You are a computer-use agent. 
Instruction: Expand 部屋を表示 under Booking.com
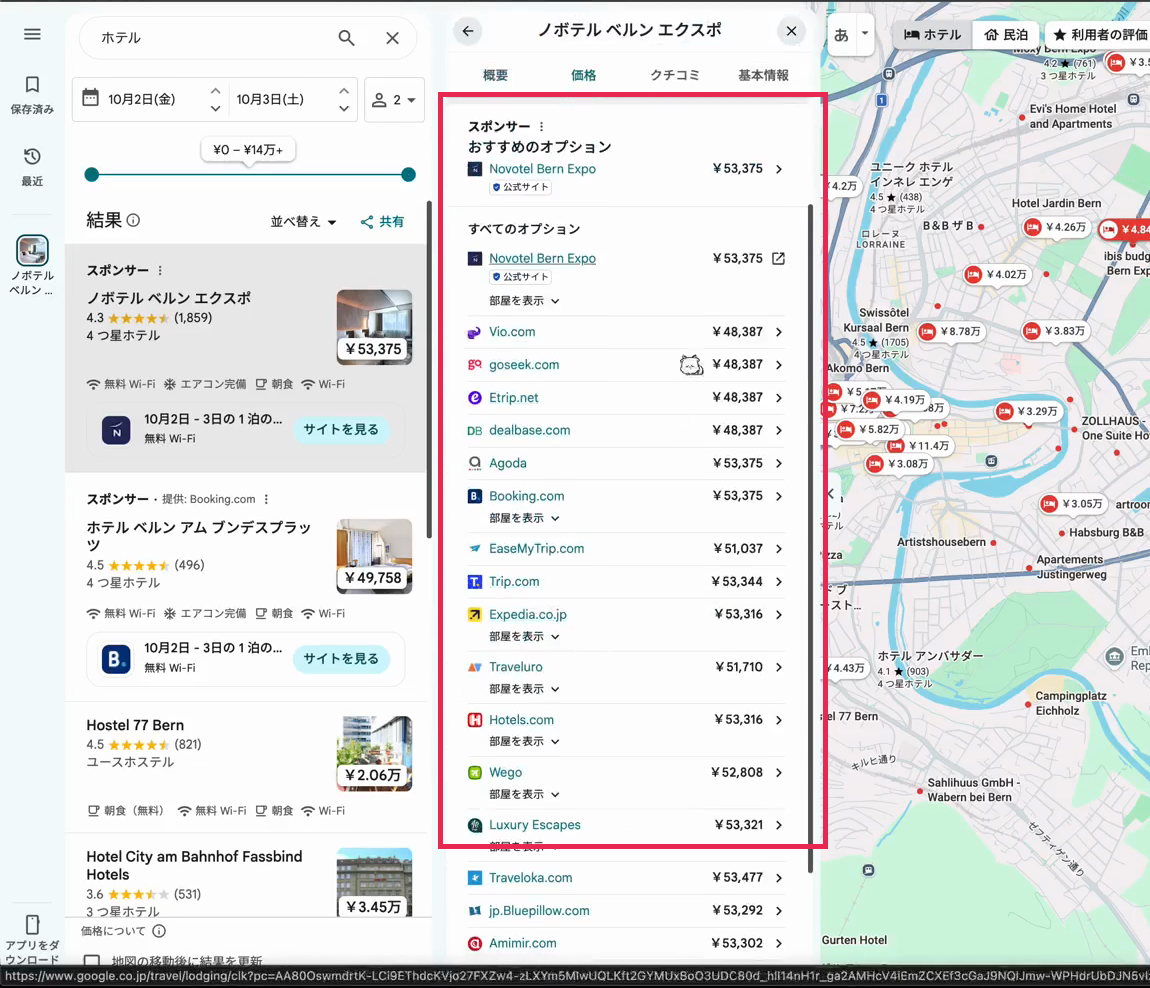click(x=524, y=518)
